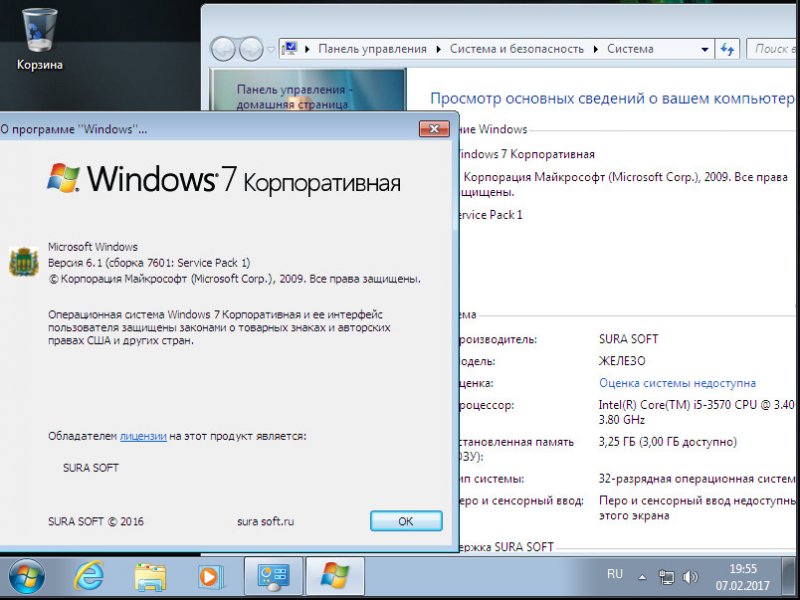Screen dimensions: 800x600
Task: Open recent pages dropdown next to nav arrows
Action: coord(271,49)
